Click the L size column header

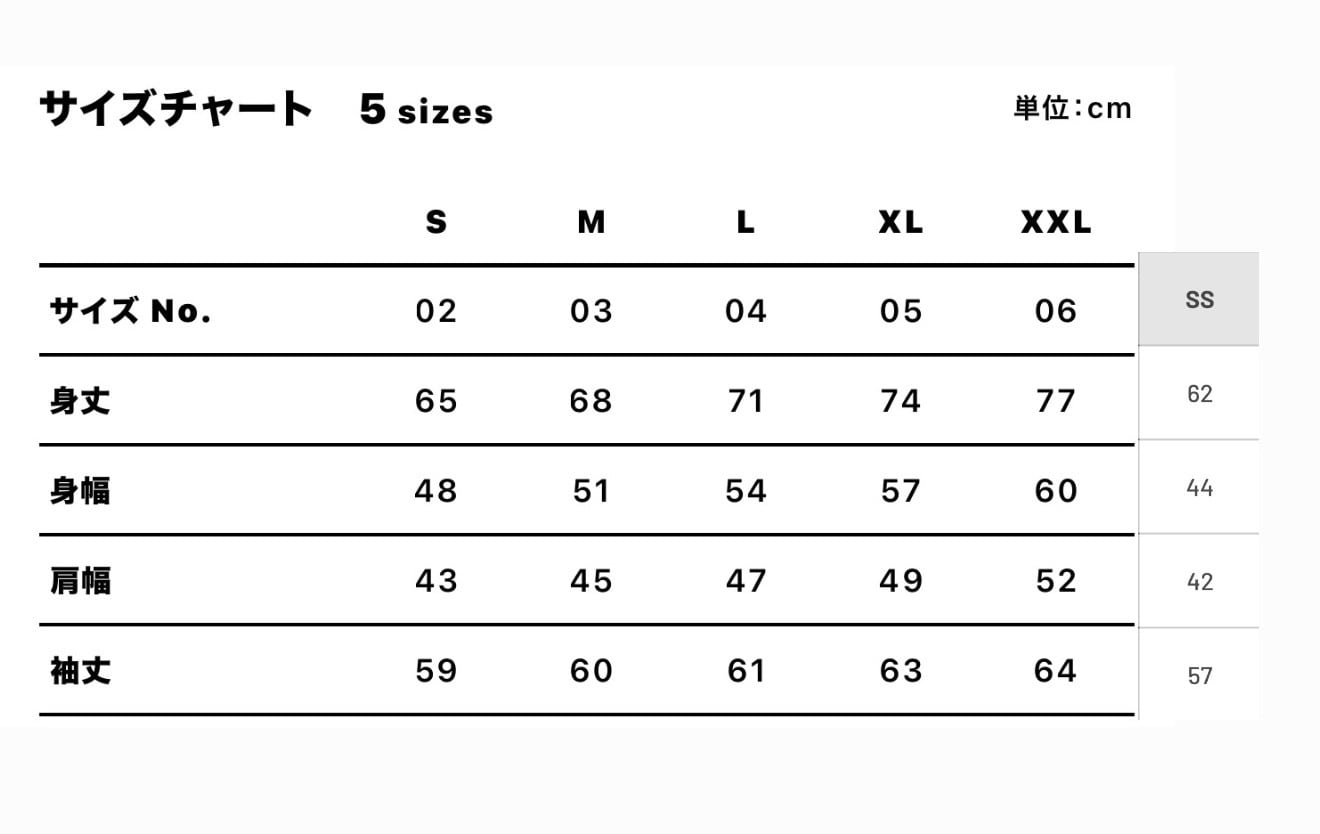pyautogui.click(x=745, y=222)
